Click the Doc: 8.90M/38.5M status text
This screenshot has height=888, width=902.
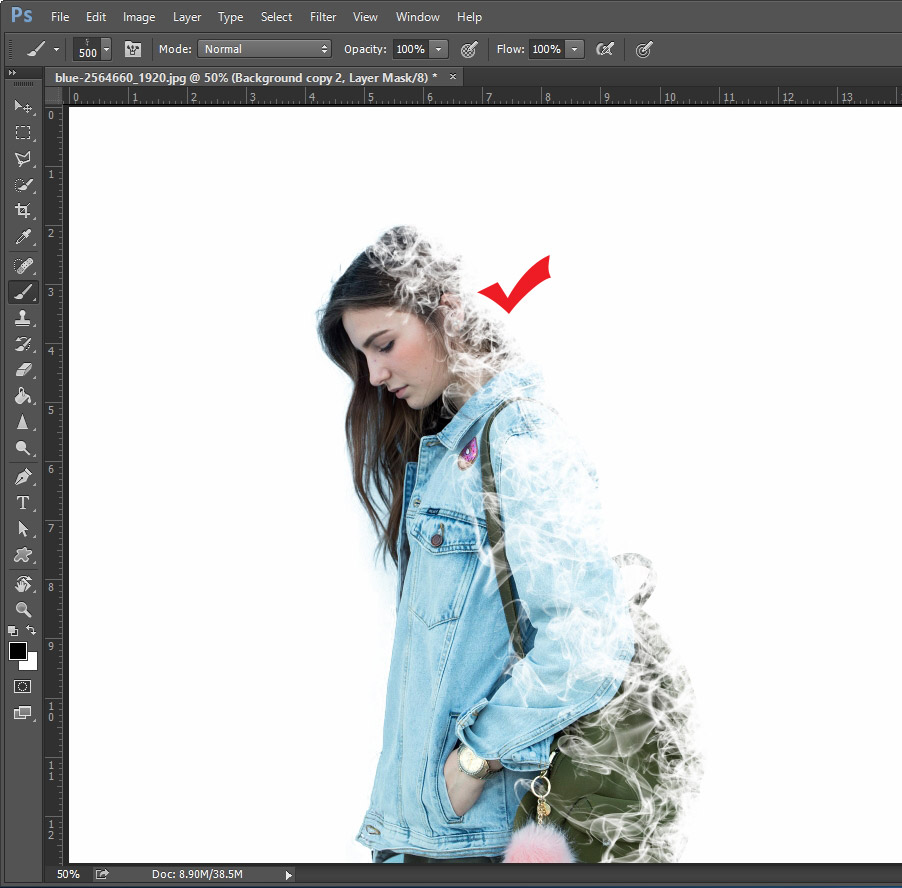click(x=197, y=874)
